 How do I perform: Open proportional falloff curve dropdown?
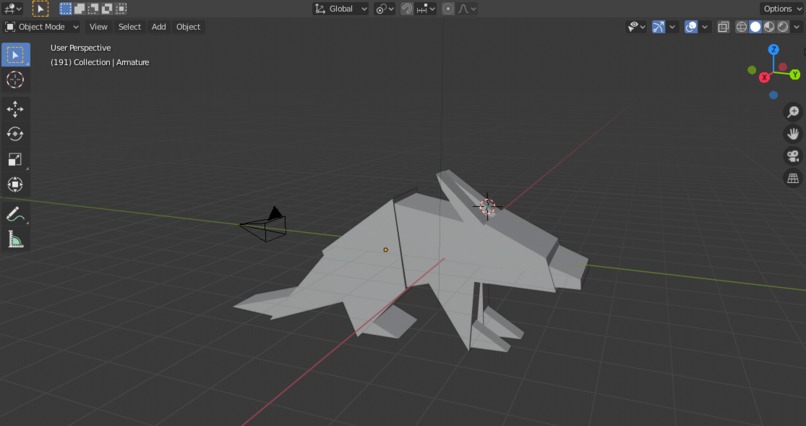(467, 9)
